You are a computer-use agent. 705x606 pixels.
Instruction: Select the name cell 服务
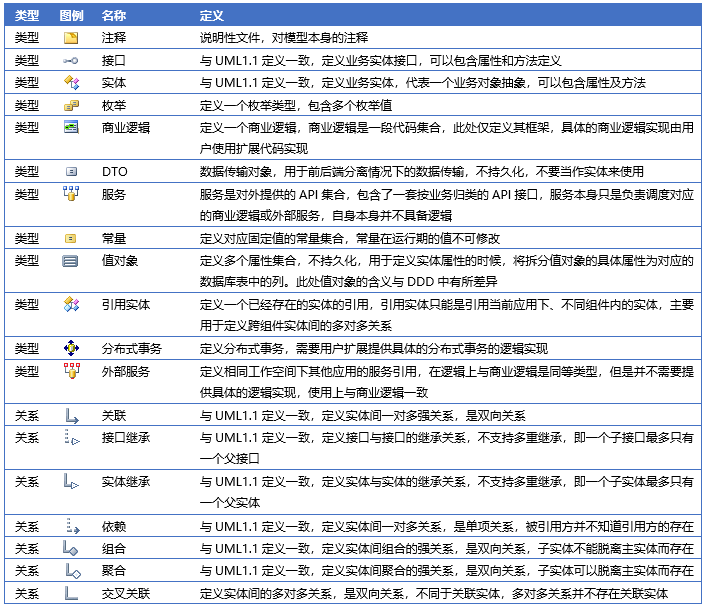(x=113, y=195)
